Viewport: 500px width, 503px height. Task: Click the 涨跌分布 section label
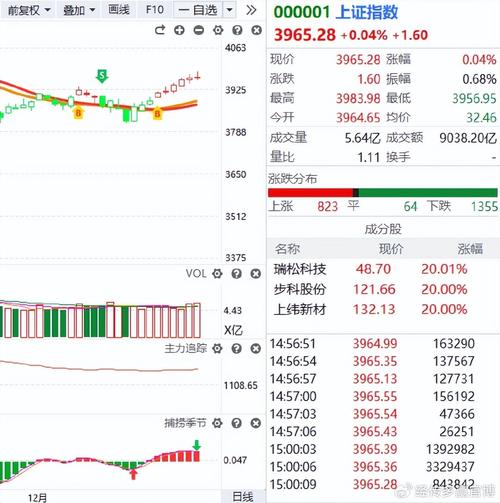[292, 179]
